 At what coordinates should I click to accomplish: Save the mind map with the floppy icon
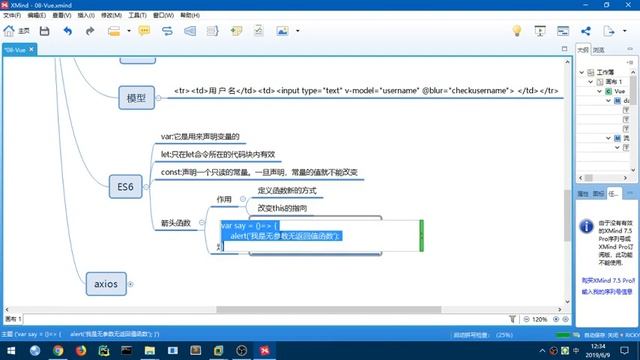pyautogui.click(x=44, y=31)
